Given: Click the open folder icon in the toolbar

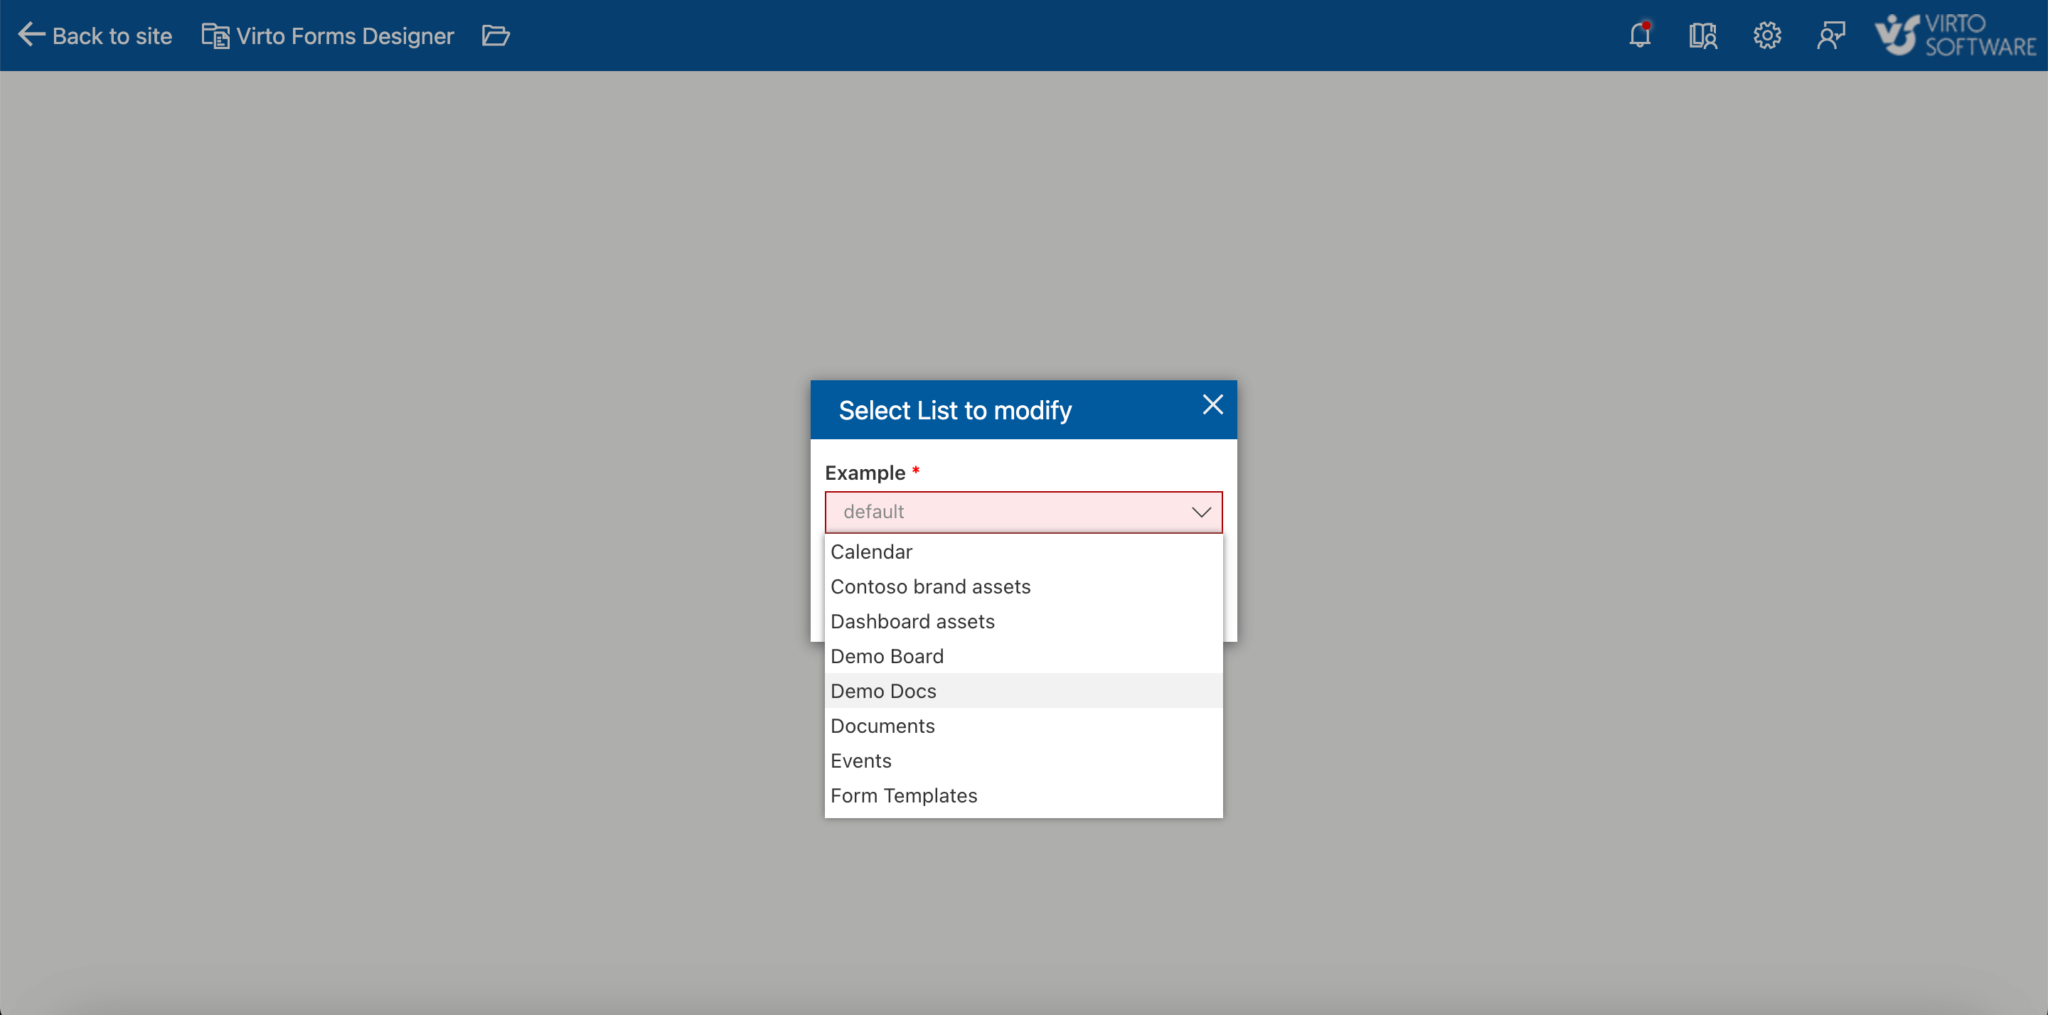Looking at the screenshot, I should (x=495, y=35).
